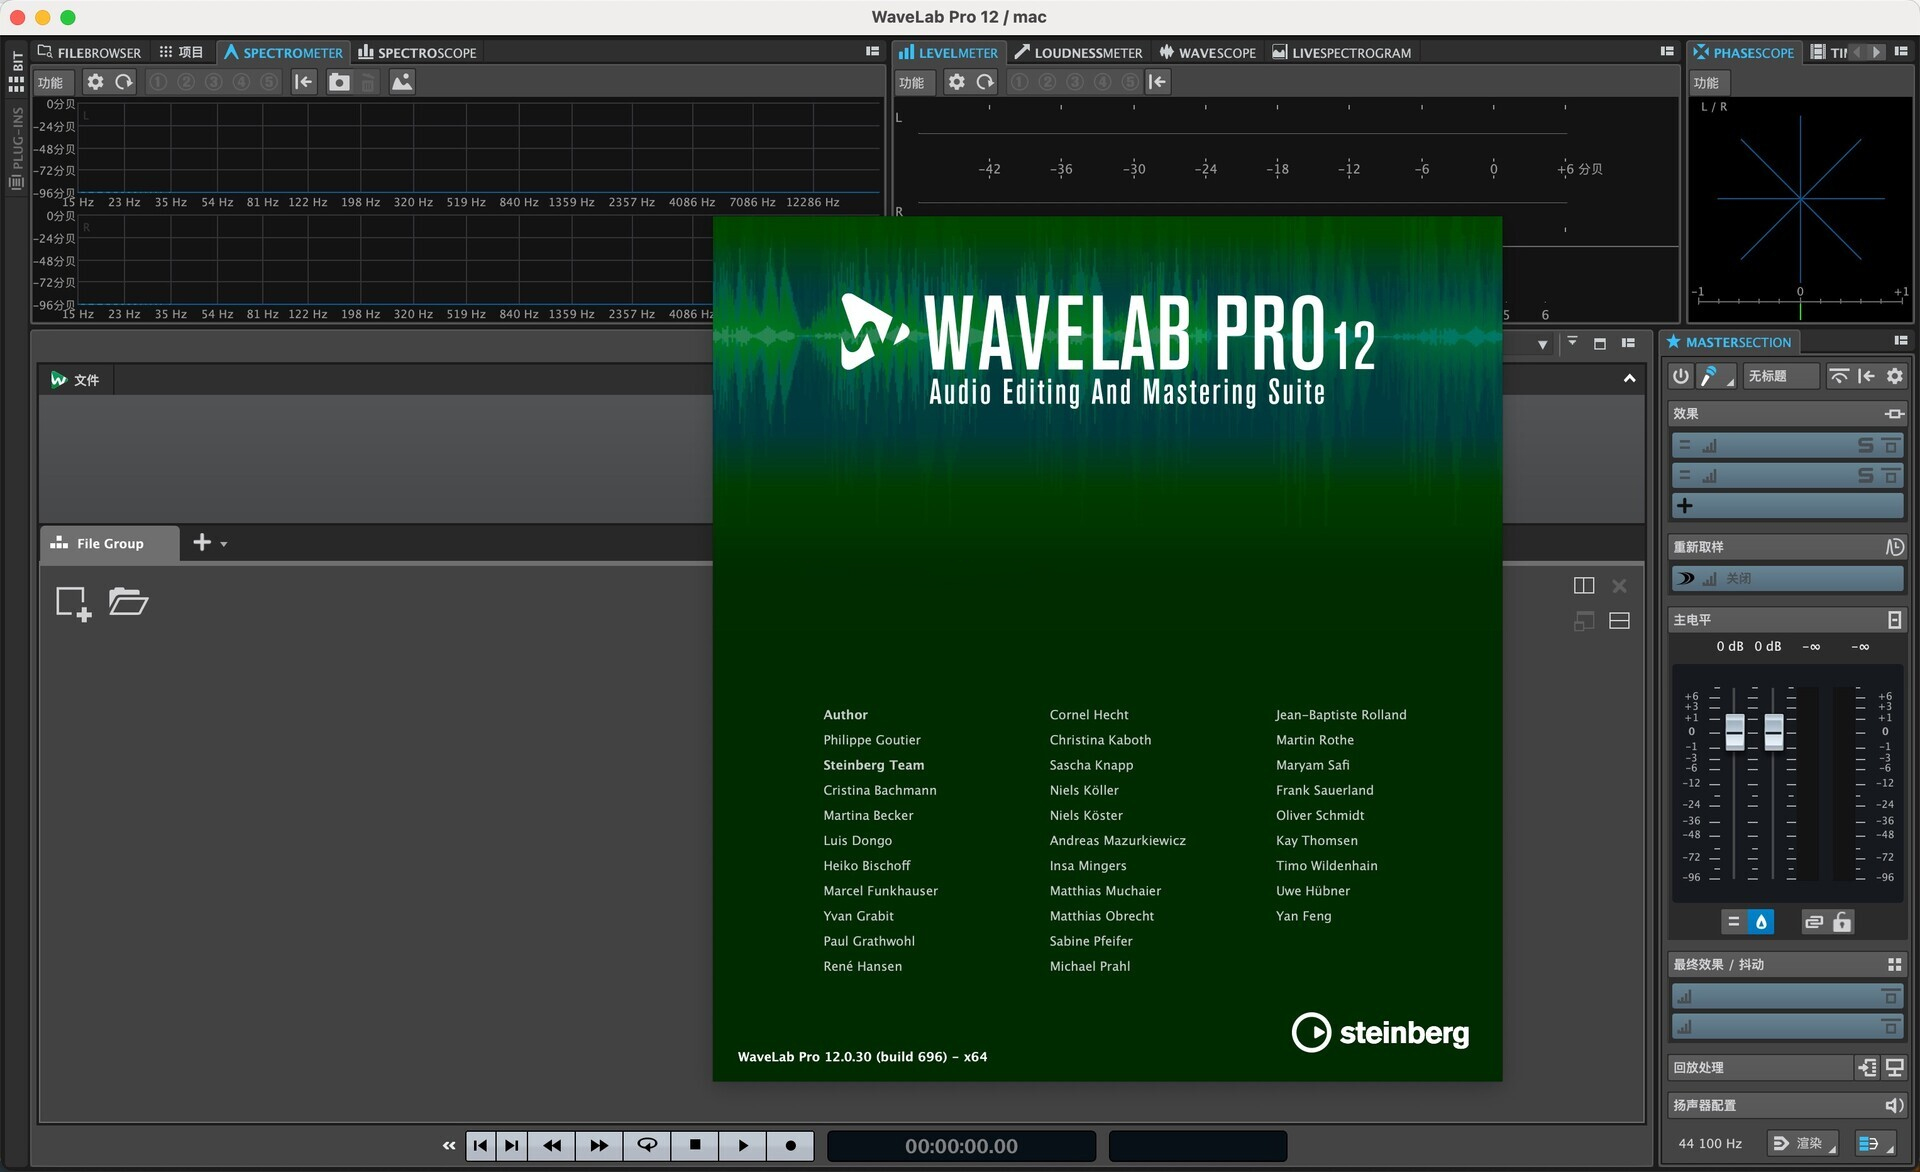Click the Add button in File Group

coord(202,541)
